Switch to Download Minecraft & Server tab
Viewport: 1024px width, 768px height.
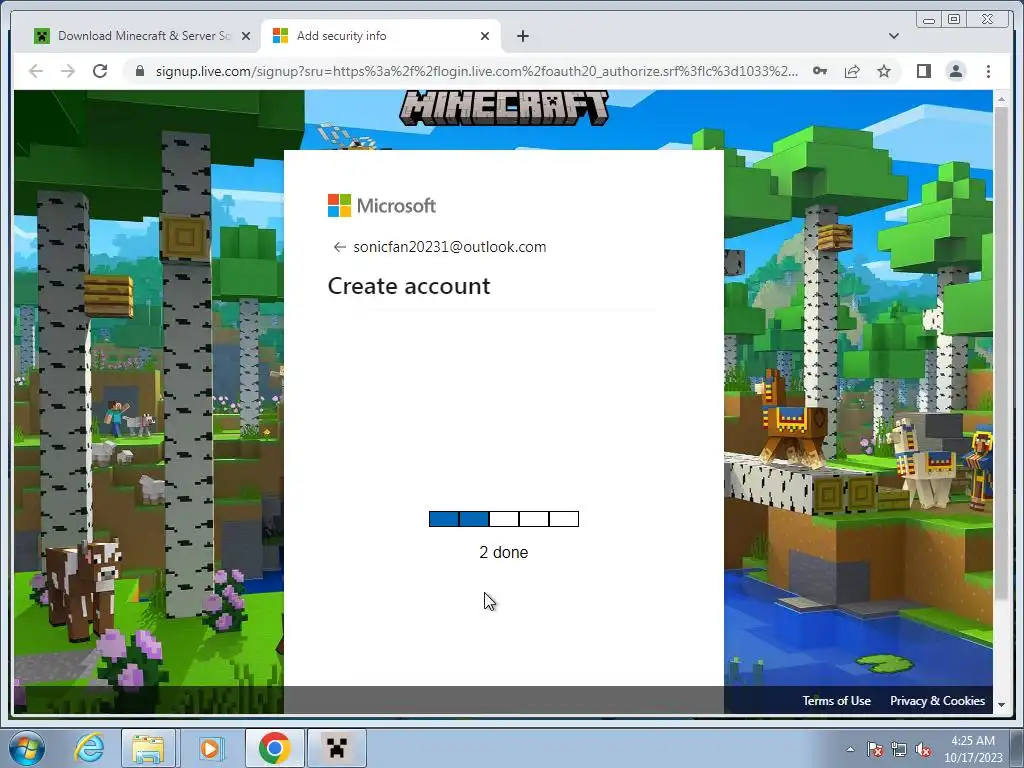tap(142, 36)
